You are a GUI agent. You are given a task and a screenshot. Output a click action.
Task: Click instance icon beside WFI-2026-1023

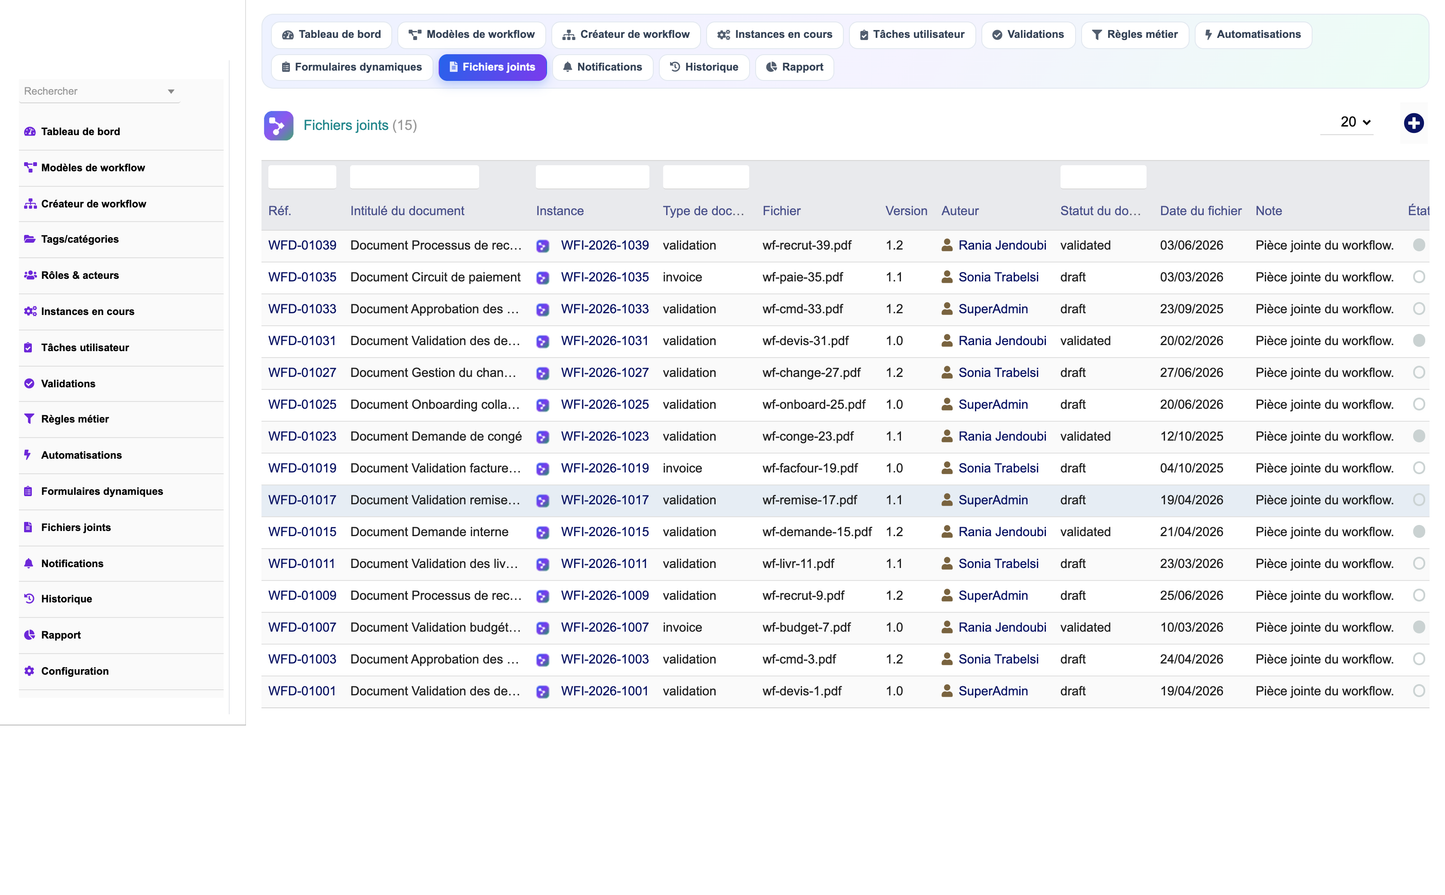click(x=543, y=437)
